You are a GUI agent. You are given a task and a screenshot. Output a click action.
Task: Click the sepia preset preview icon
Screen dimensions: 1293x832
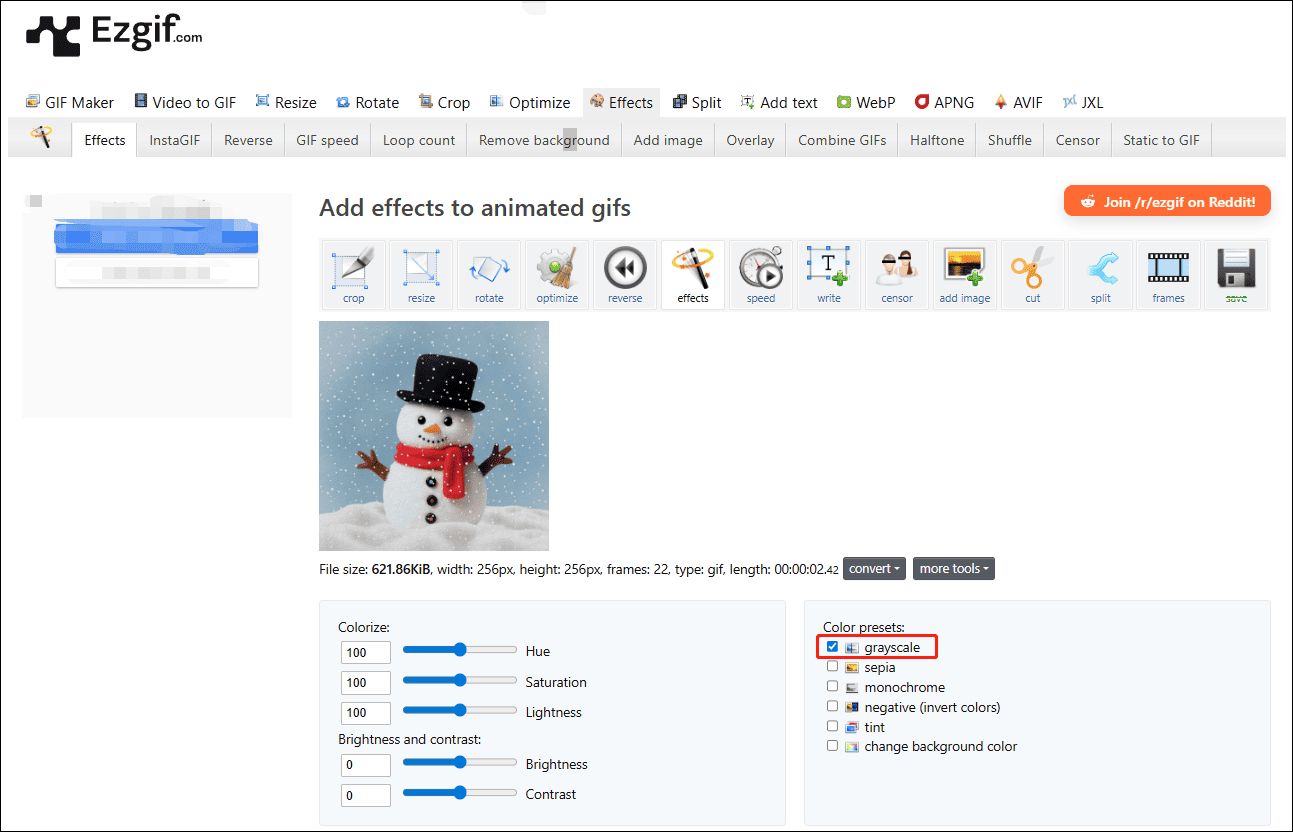[852, 667]
